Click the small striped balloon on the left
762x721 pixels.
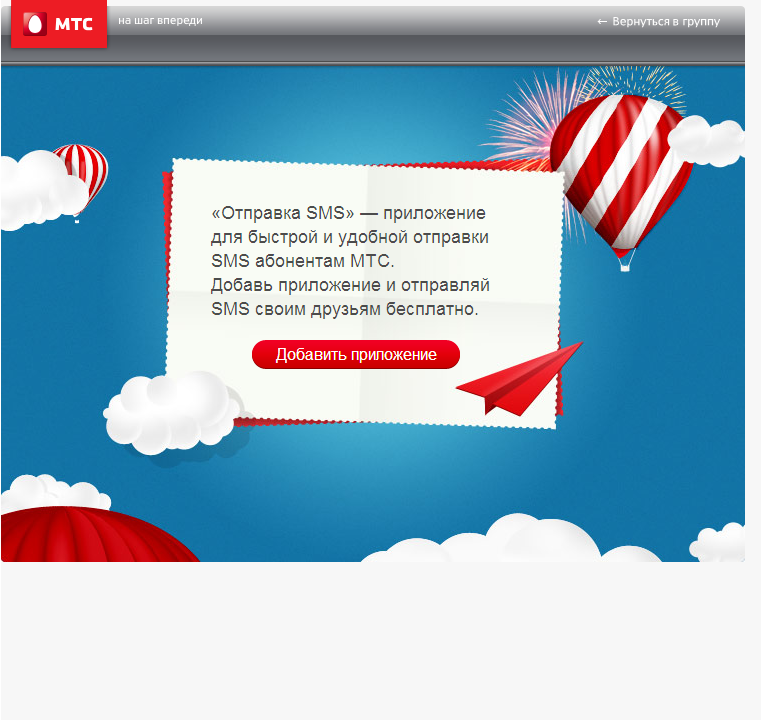84,170
